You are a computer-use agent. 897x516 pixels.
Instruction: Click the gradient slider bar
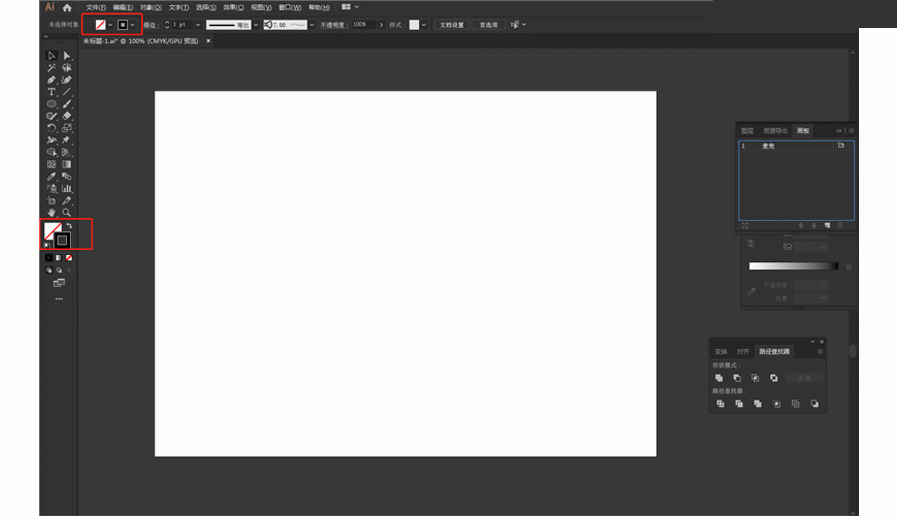pos(793,266)
